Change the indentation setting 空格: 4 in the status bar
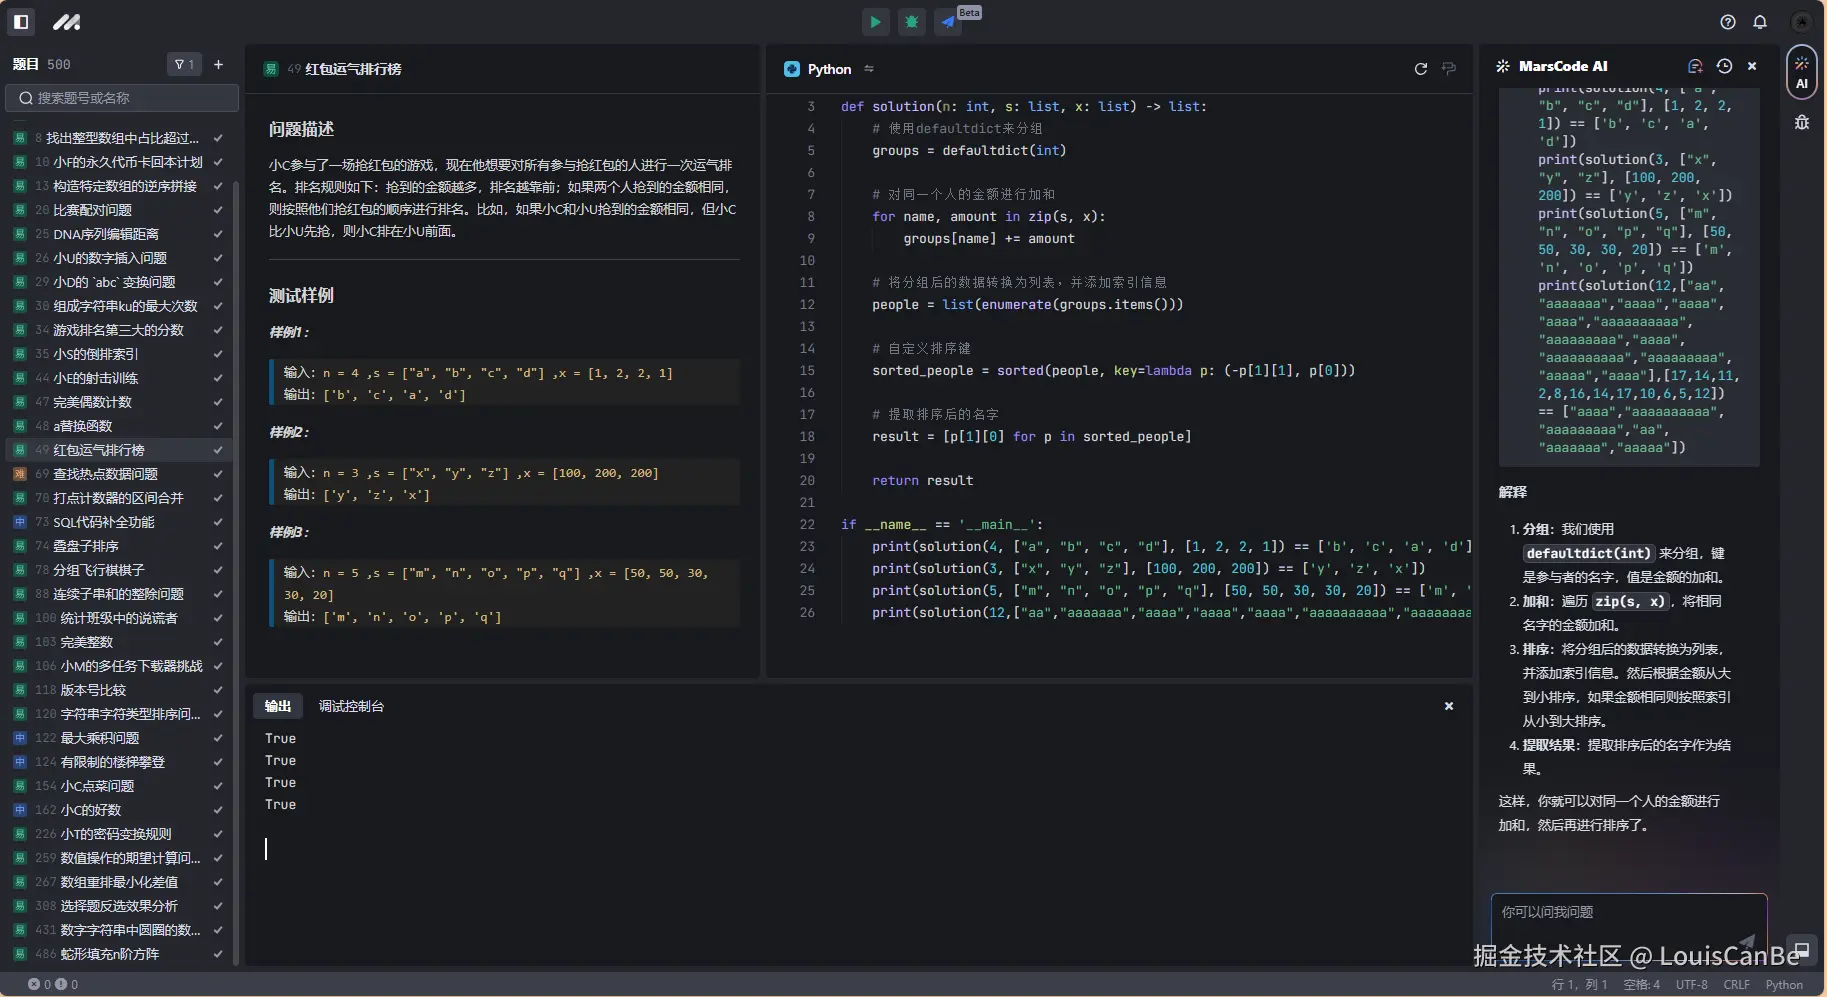 1641,985
